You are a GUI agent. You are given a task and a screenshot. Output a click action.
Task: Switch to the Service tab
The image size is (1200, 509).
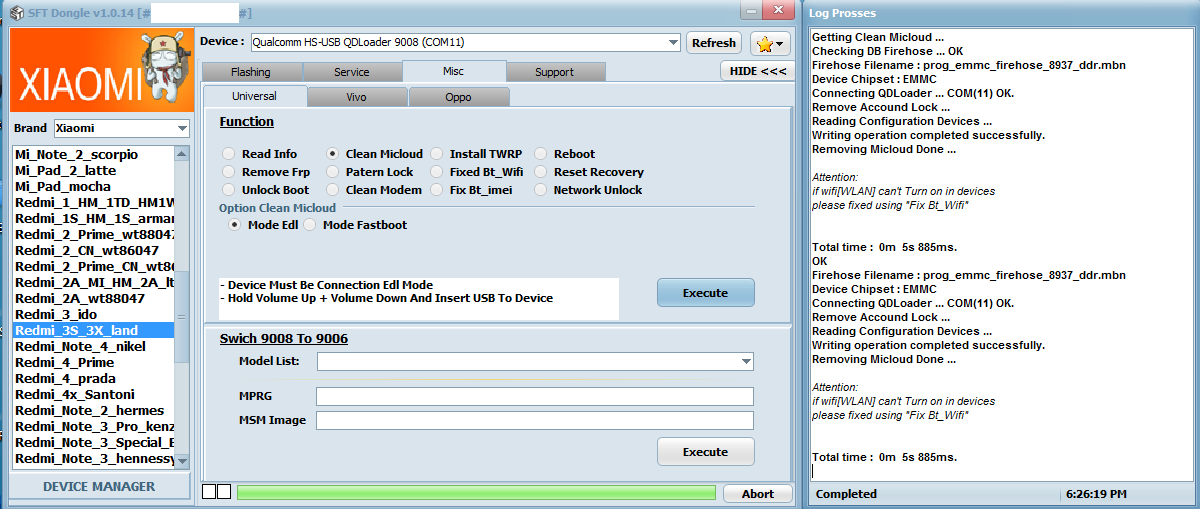click(x=352, y=72)
